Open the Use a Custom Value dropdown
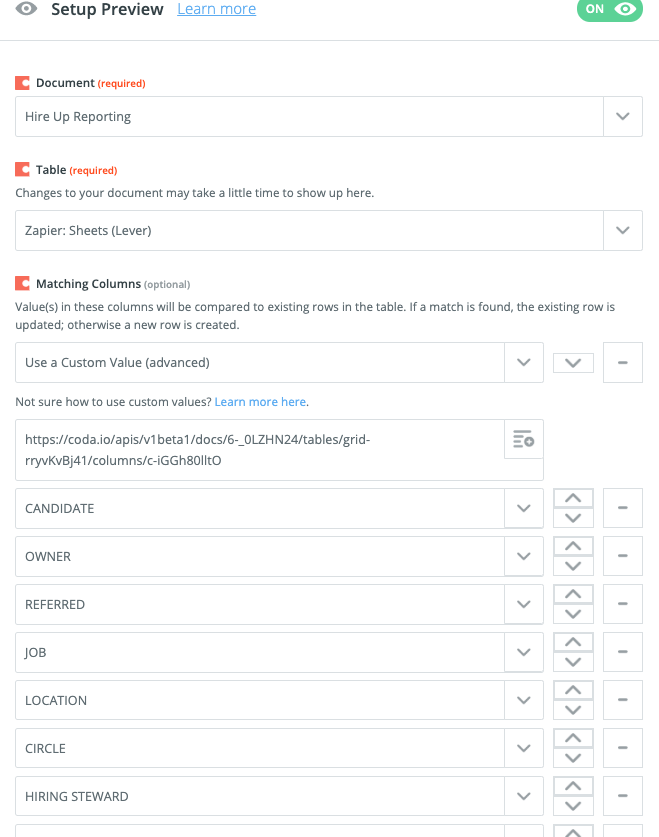Viewport: 659px width, 837px height. pyautogui.click(x=523, y=362)
